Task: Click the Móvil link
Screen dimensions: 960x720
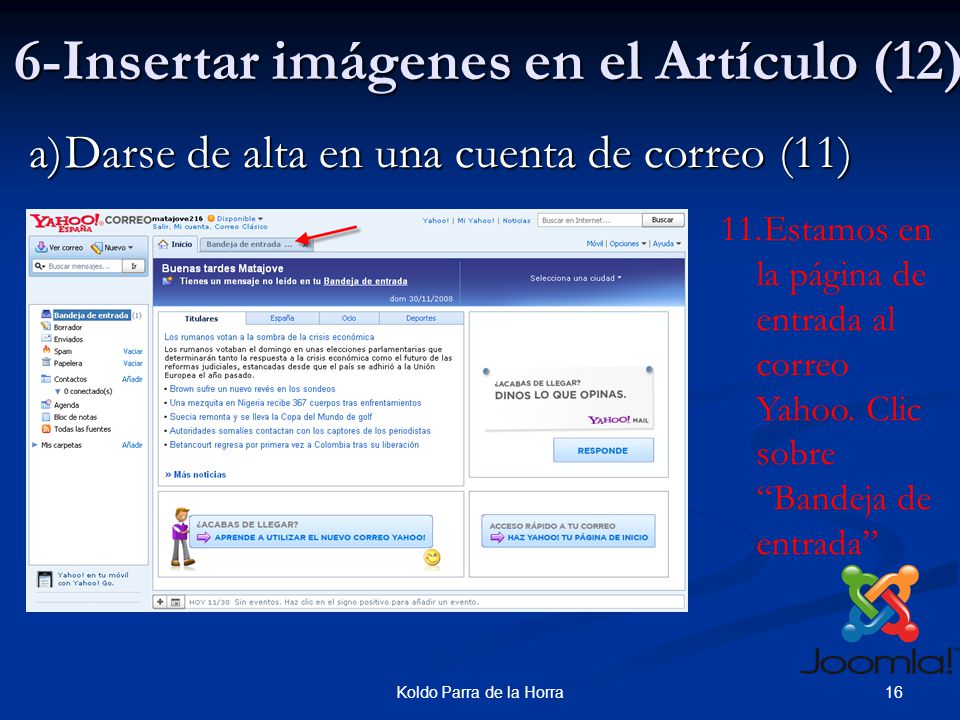Action: [x=594, y=244]
